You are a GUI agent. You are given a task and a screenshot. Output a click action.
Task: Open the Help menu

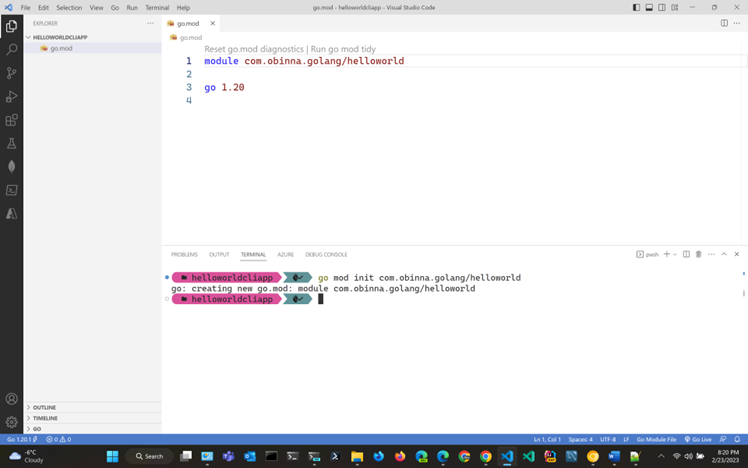tap(183, 8)
